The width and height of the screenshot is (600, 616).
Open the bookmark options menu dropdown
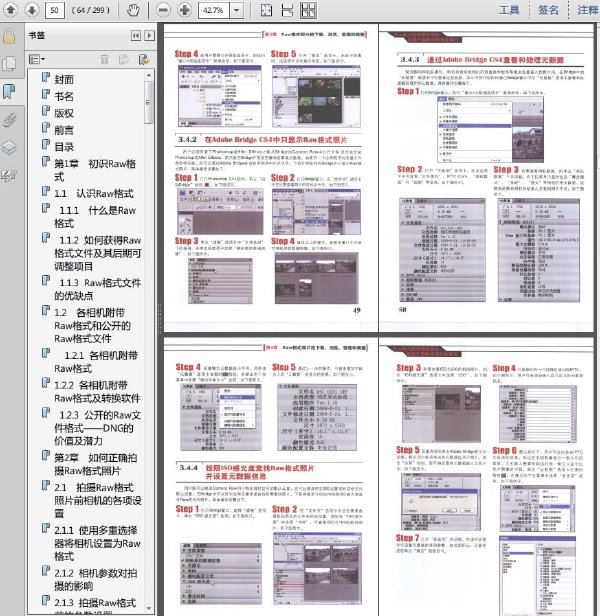click(37, 59)
